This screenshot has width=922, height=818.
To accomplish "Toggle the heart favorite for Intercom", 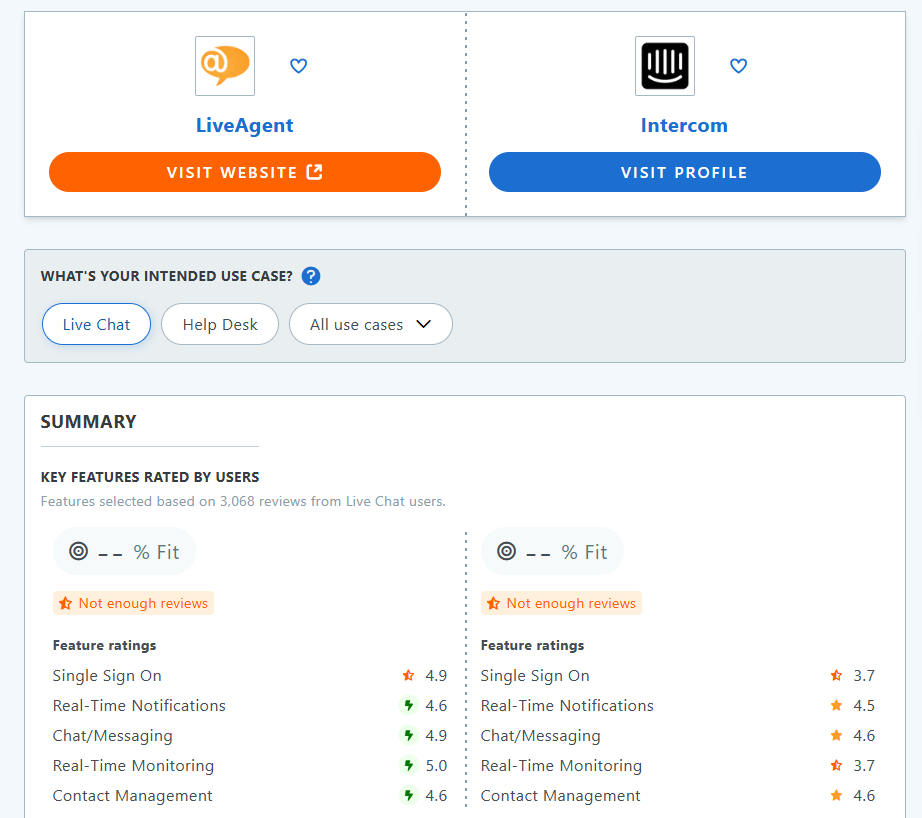I will point(738,66).
